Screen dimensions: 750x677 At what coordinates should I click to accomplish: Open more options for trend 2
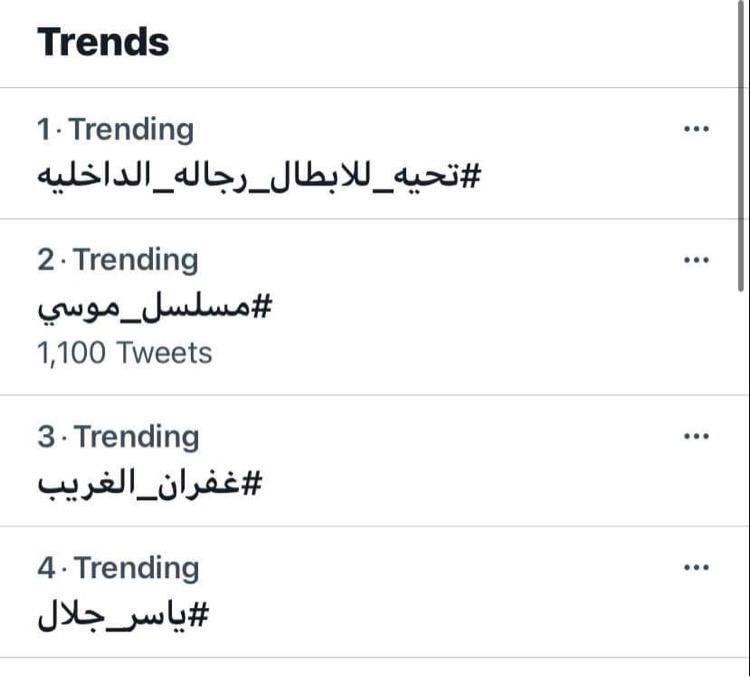696,260
